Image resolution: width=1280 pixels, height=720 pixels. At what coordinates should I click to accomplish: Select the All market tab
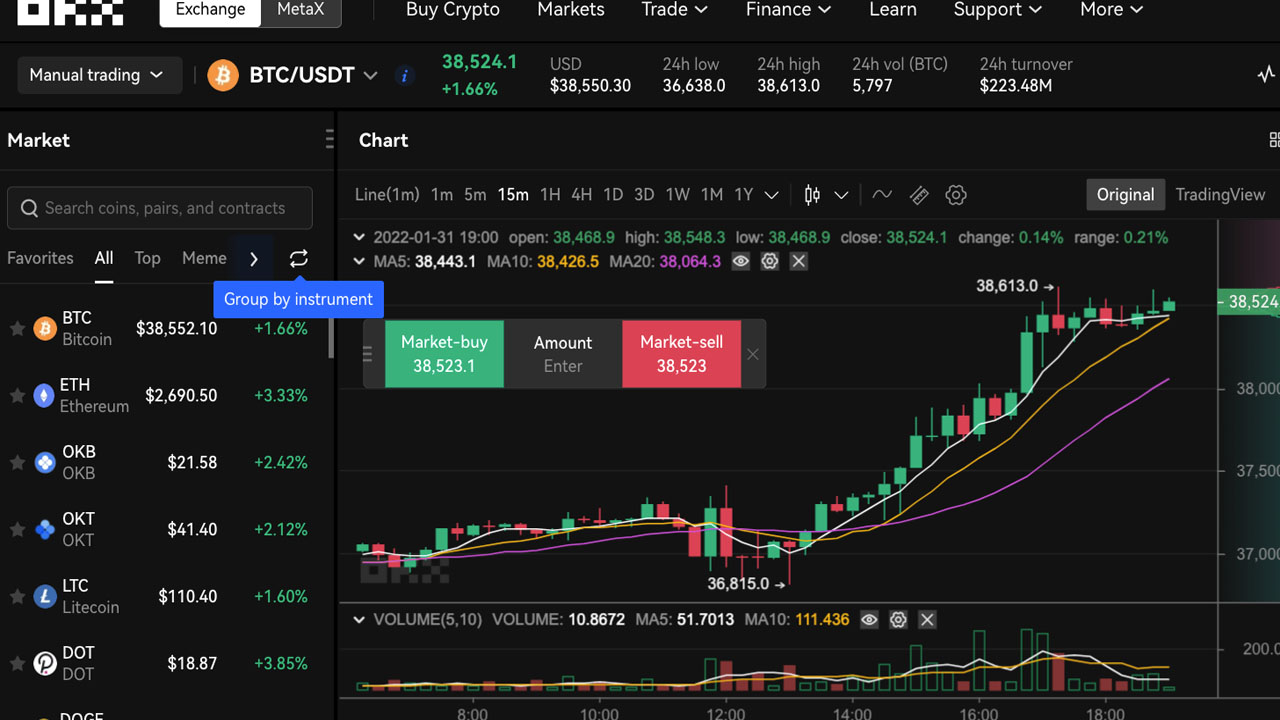[104, 258]
